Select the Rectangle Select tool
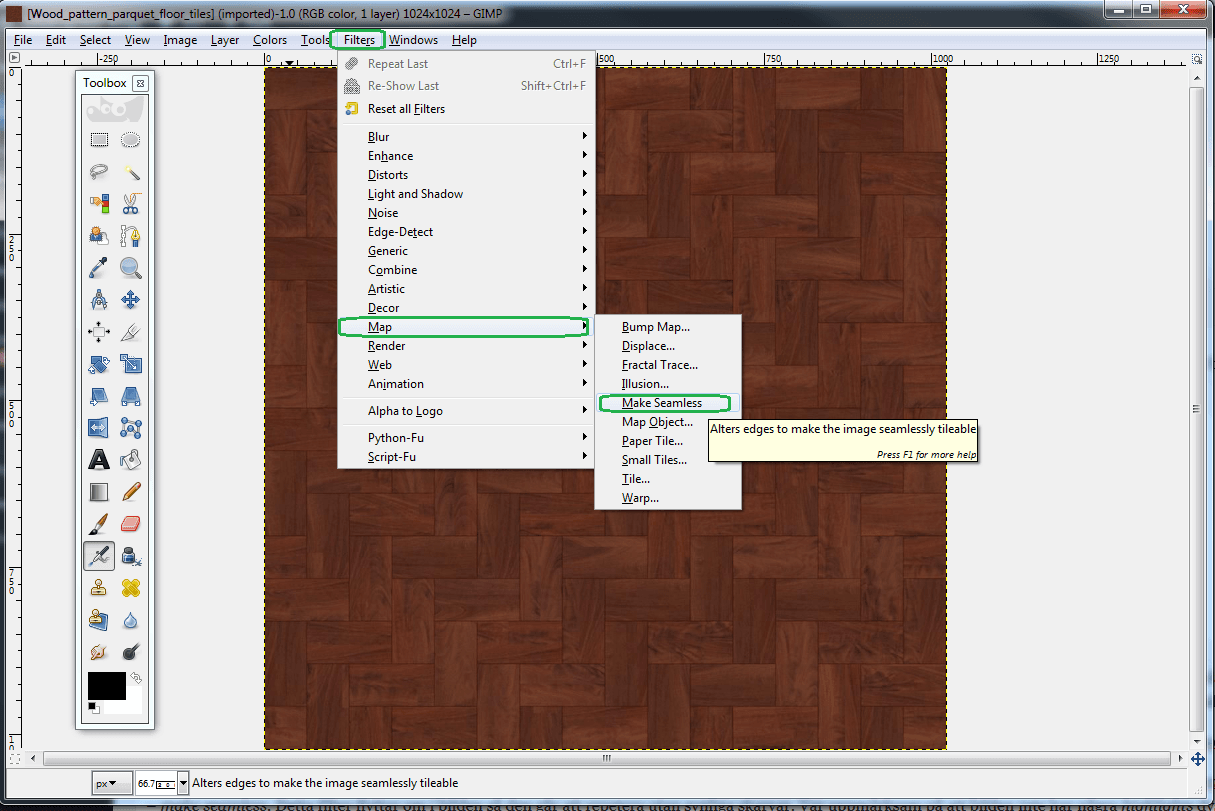This screenshot has height=811, width=1215. (x=99, y=140)
